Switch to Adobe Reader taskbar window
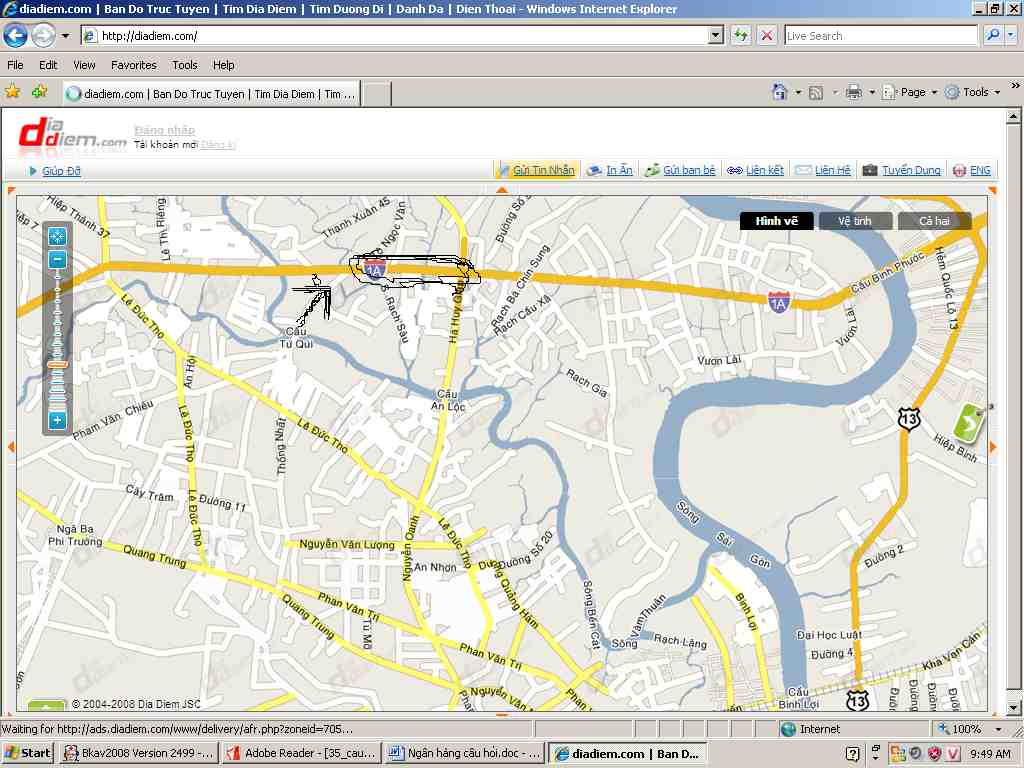Image resolution: width=1024 pixels, height=768 pixels. [301, 754]
